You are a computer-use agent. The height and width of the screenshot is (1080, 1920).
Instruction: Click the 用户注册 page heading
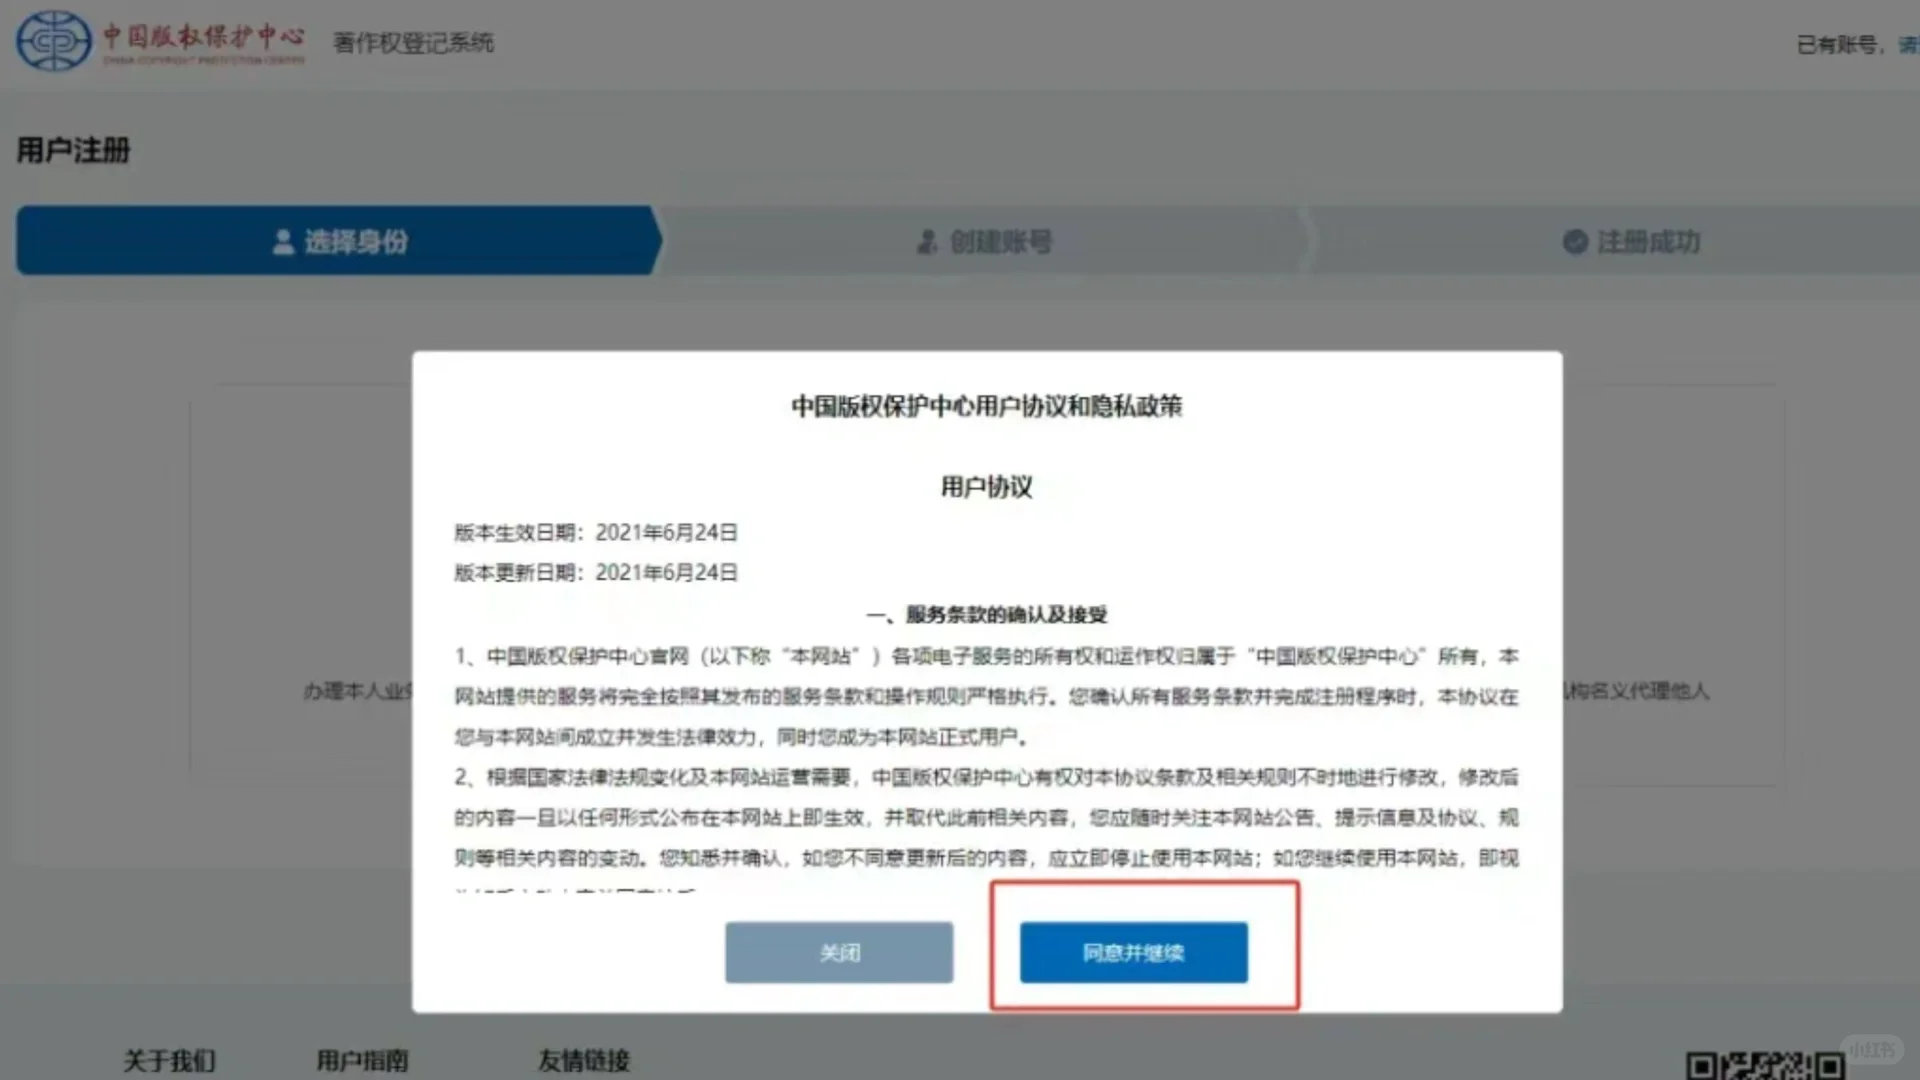(x=73, y=150)
